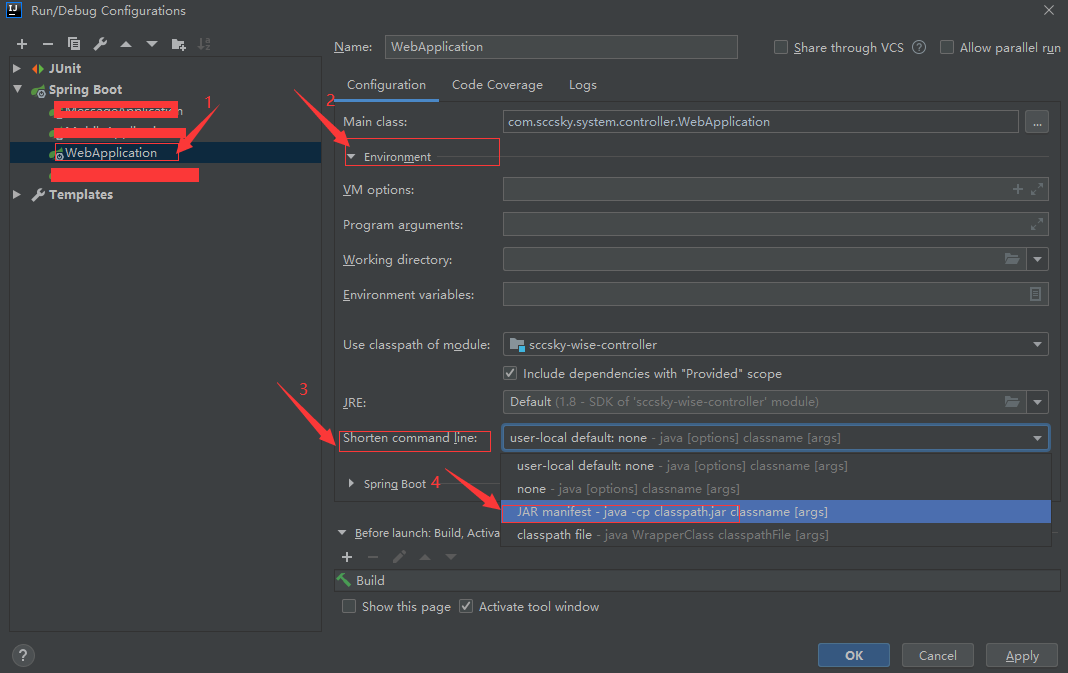The image size is (1068, 673).
Task: Open help with the question mark icon
Action: 22,655
